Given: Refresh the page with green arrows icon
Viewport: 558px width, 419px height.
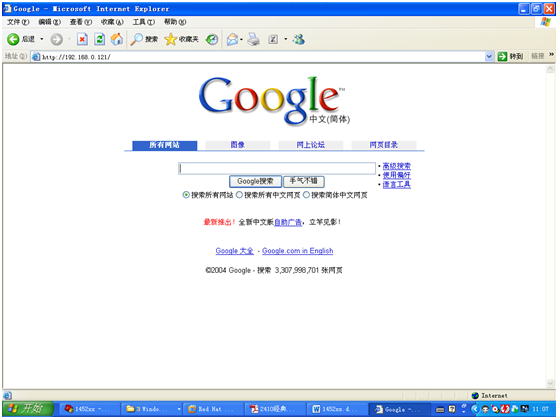Looking at the screenshot, I should [100, 39].
